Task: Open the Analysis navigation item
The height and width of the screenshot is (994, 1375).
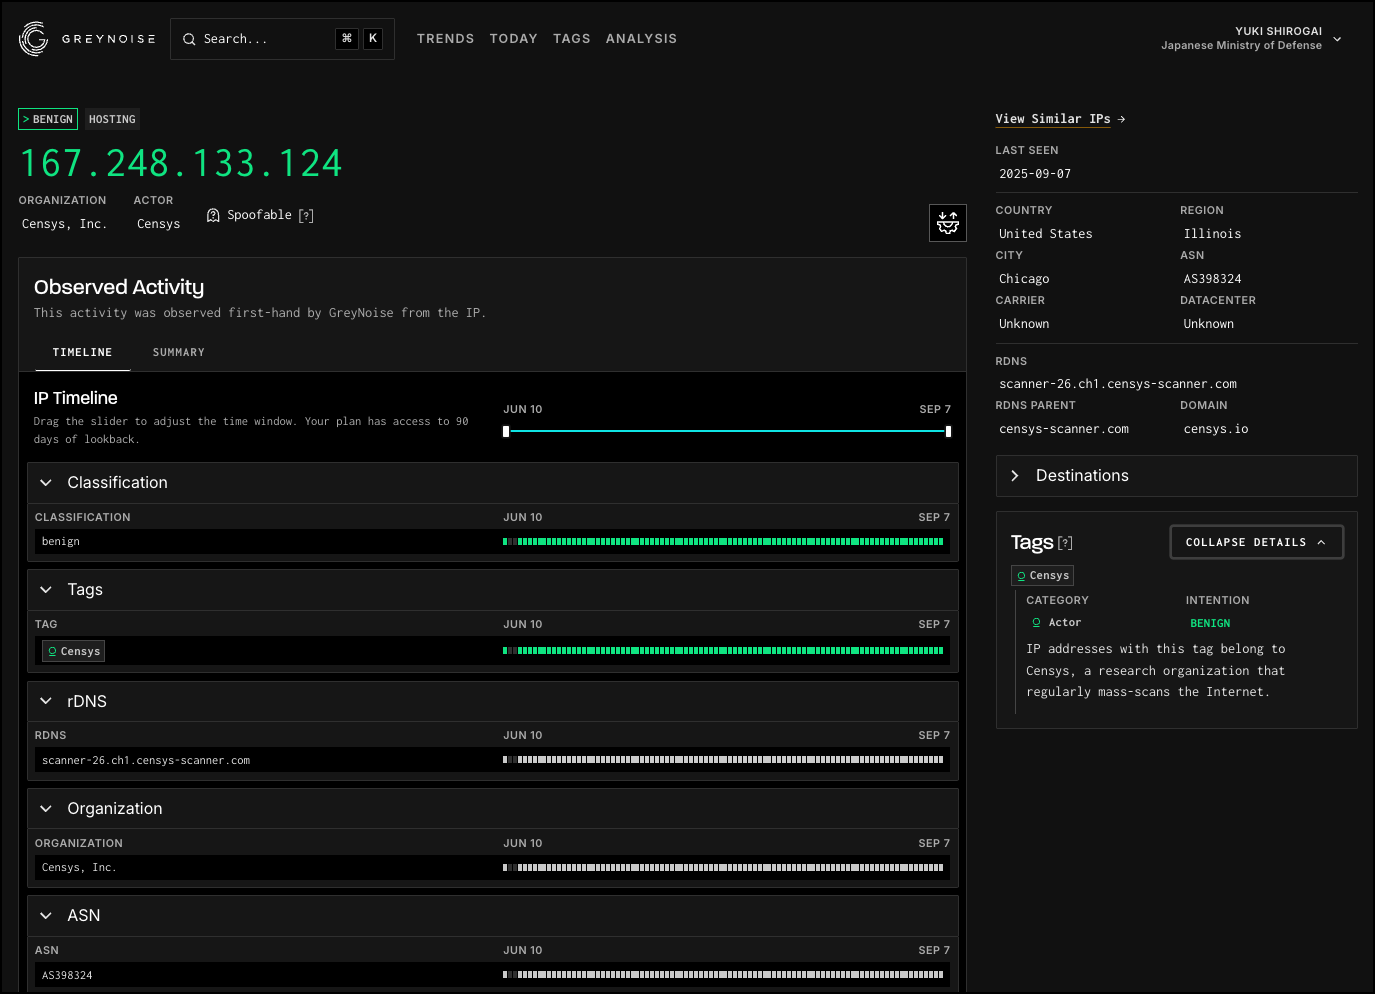Action: point(641,39)
